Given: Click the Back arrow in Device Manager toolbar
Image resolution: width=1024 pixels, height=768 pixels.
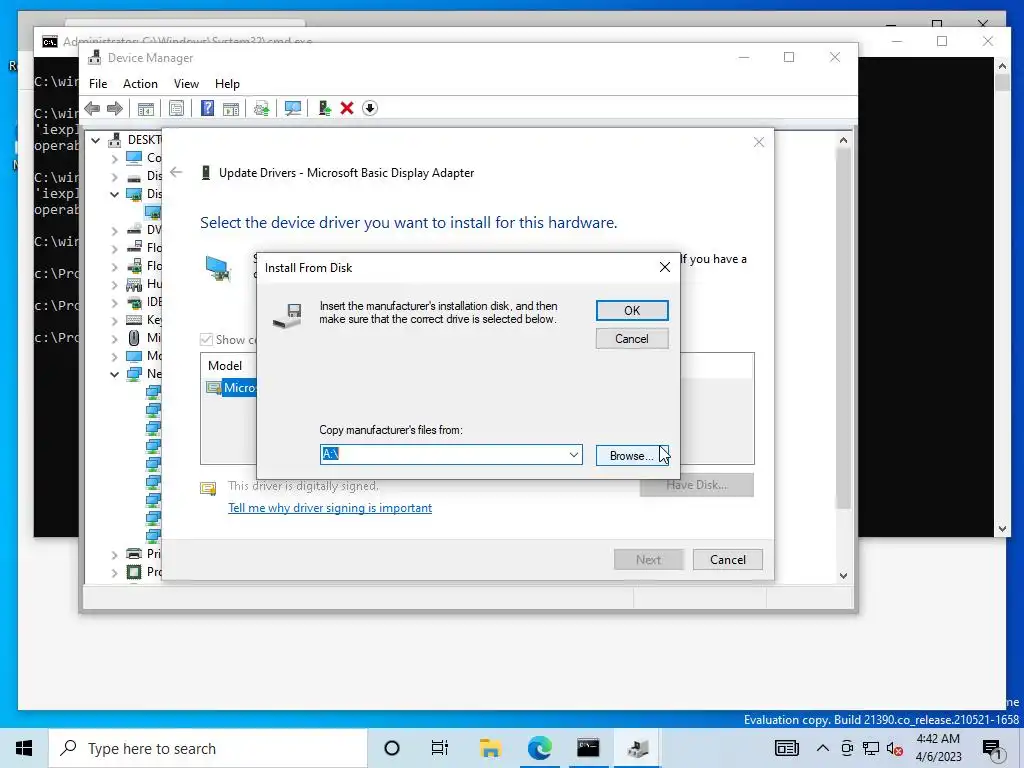Looking at the screenshot, I should click(92, 108).
